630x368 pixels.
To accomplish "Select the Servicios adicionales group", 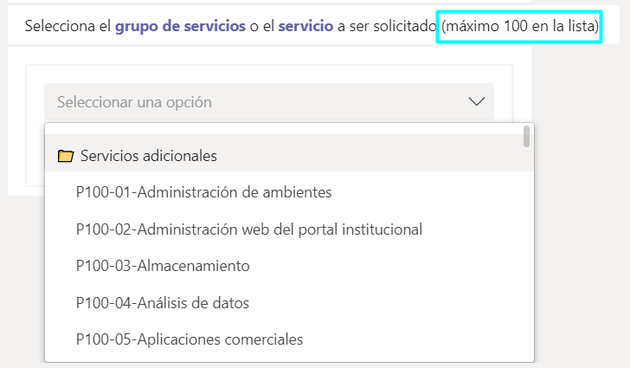I will click(289, 156).
